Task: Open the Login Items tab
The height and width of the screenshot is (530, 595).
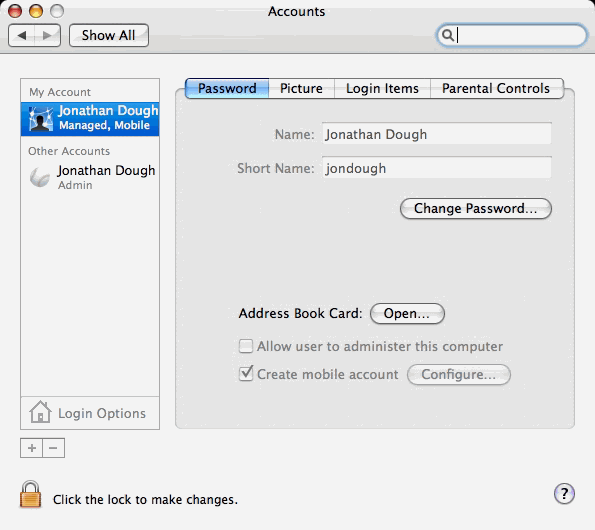Action: [382, 88]
